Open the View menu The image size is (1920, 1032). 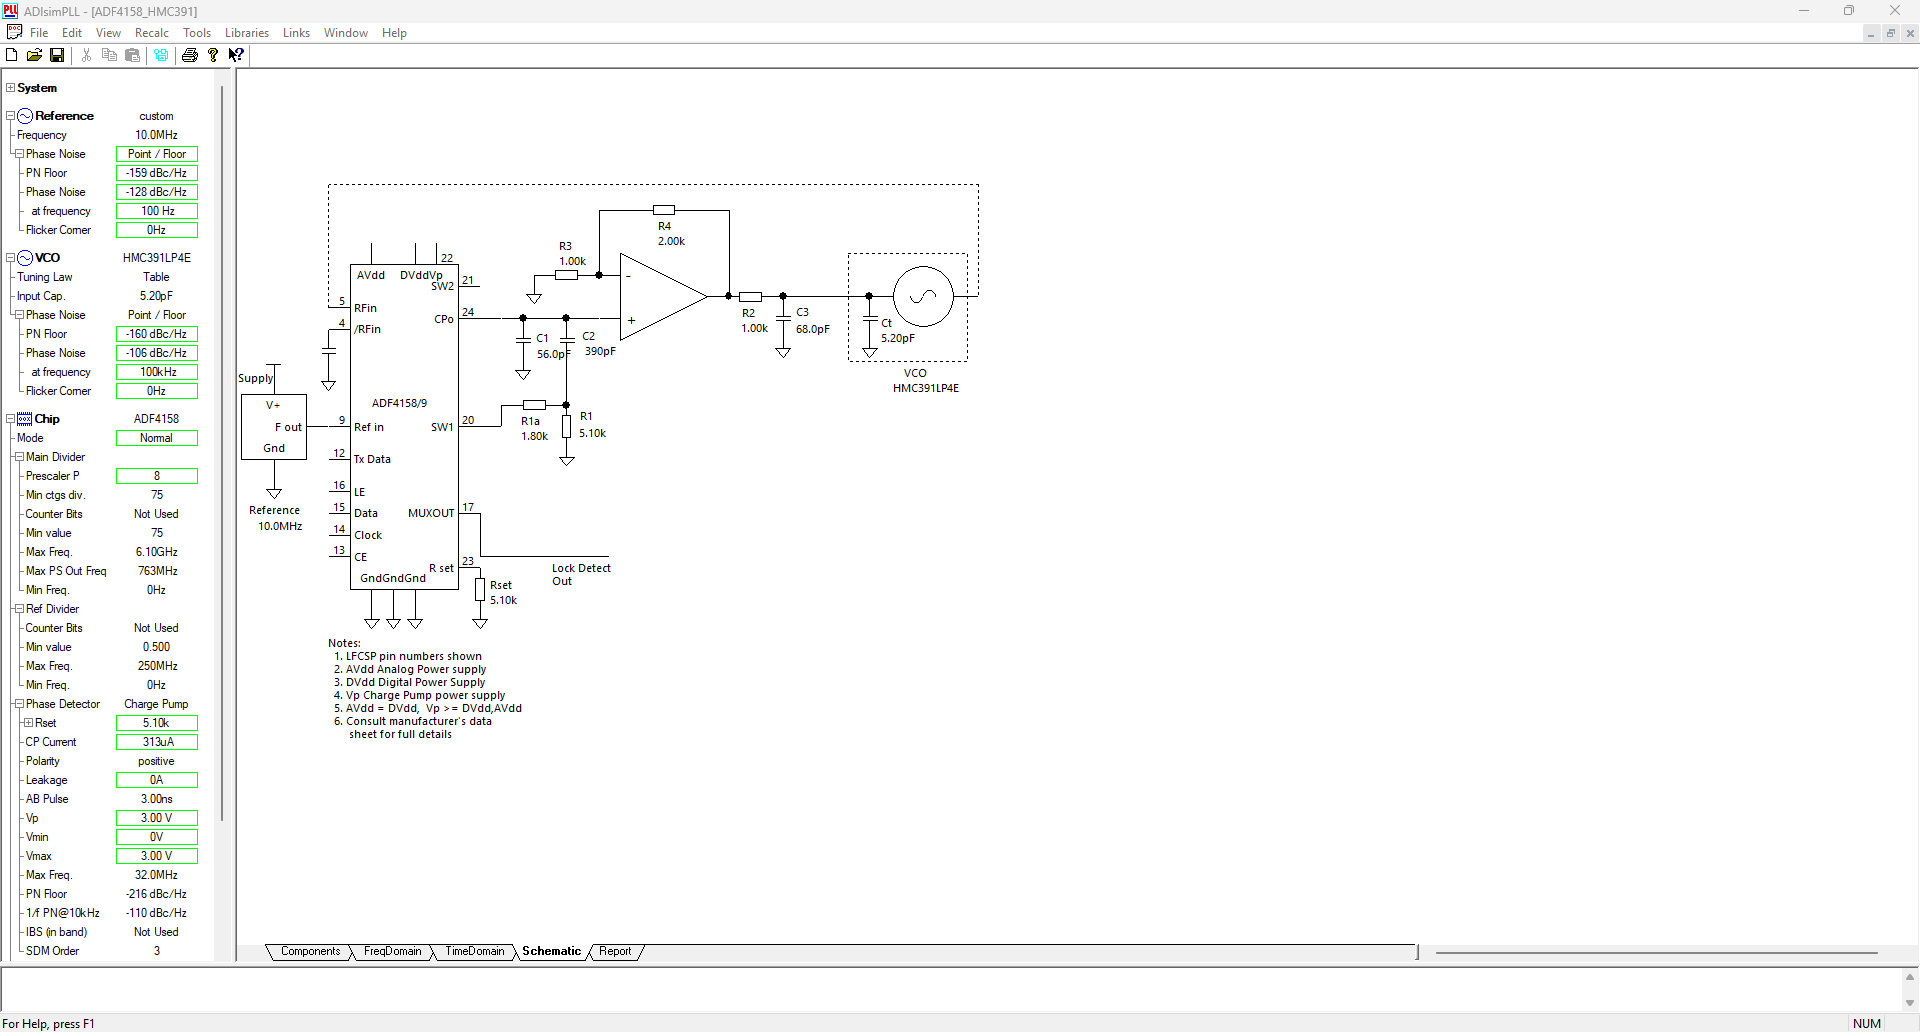[x=108, y=33]
